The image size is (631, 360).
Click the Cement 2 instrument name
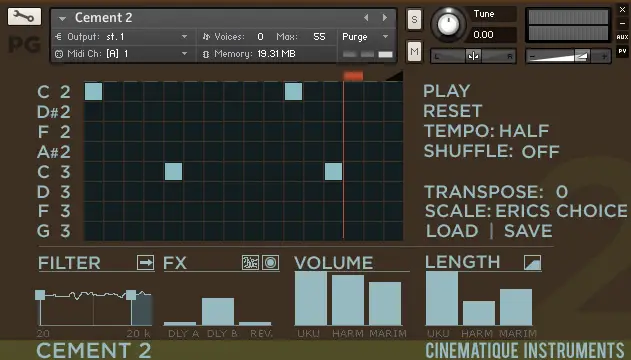click(x=103, y=18)
